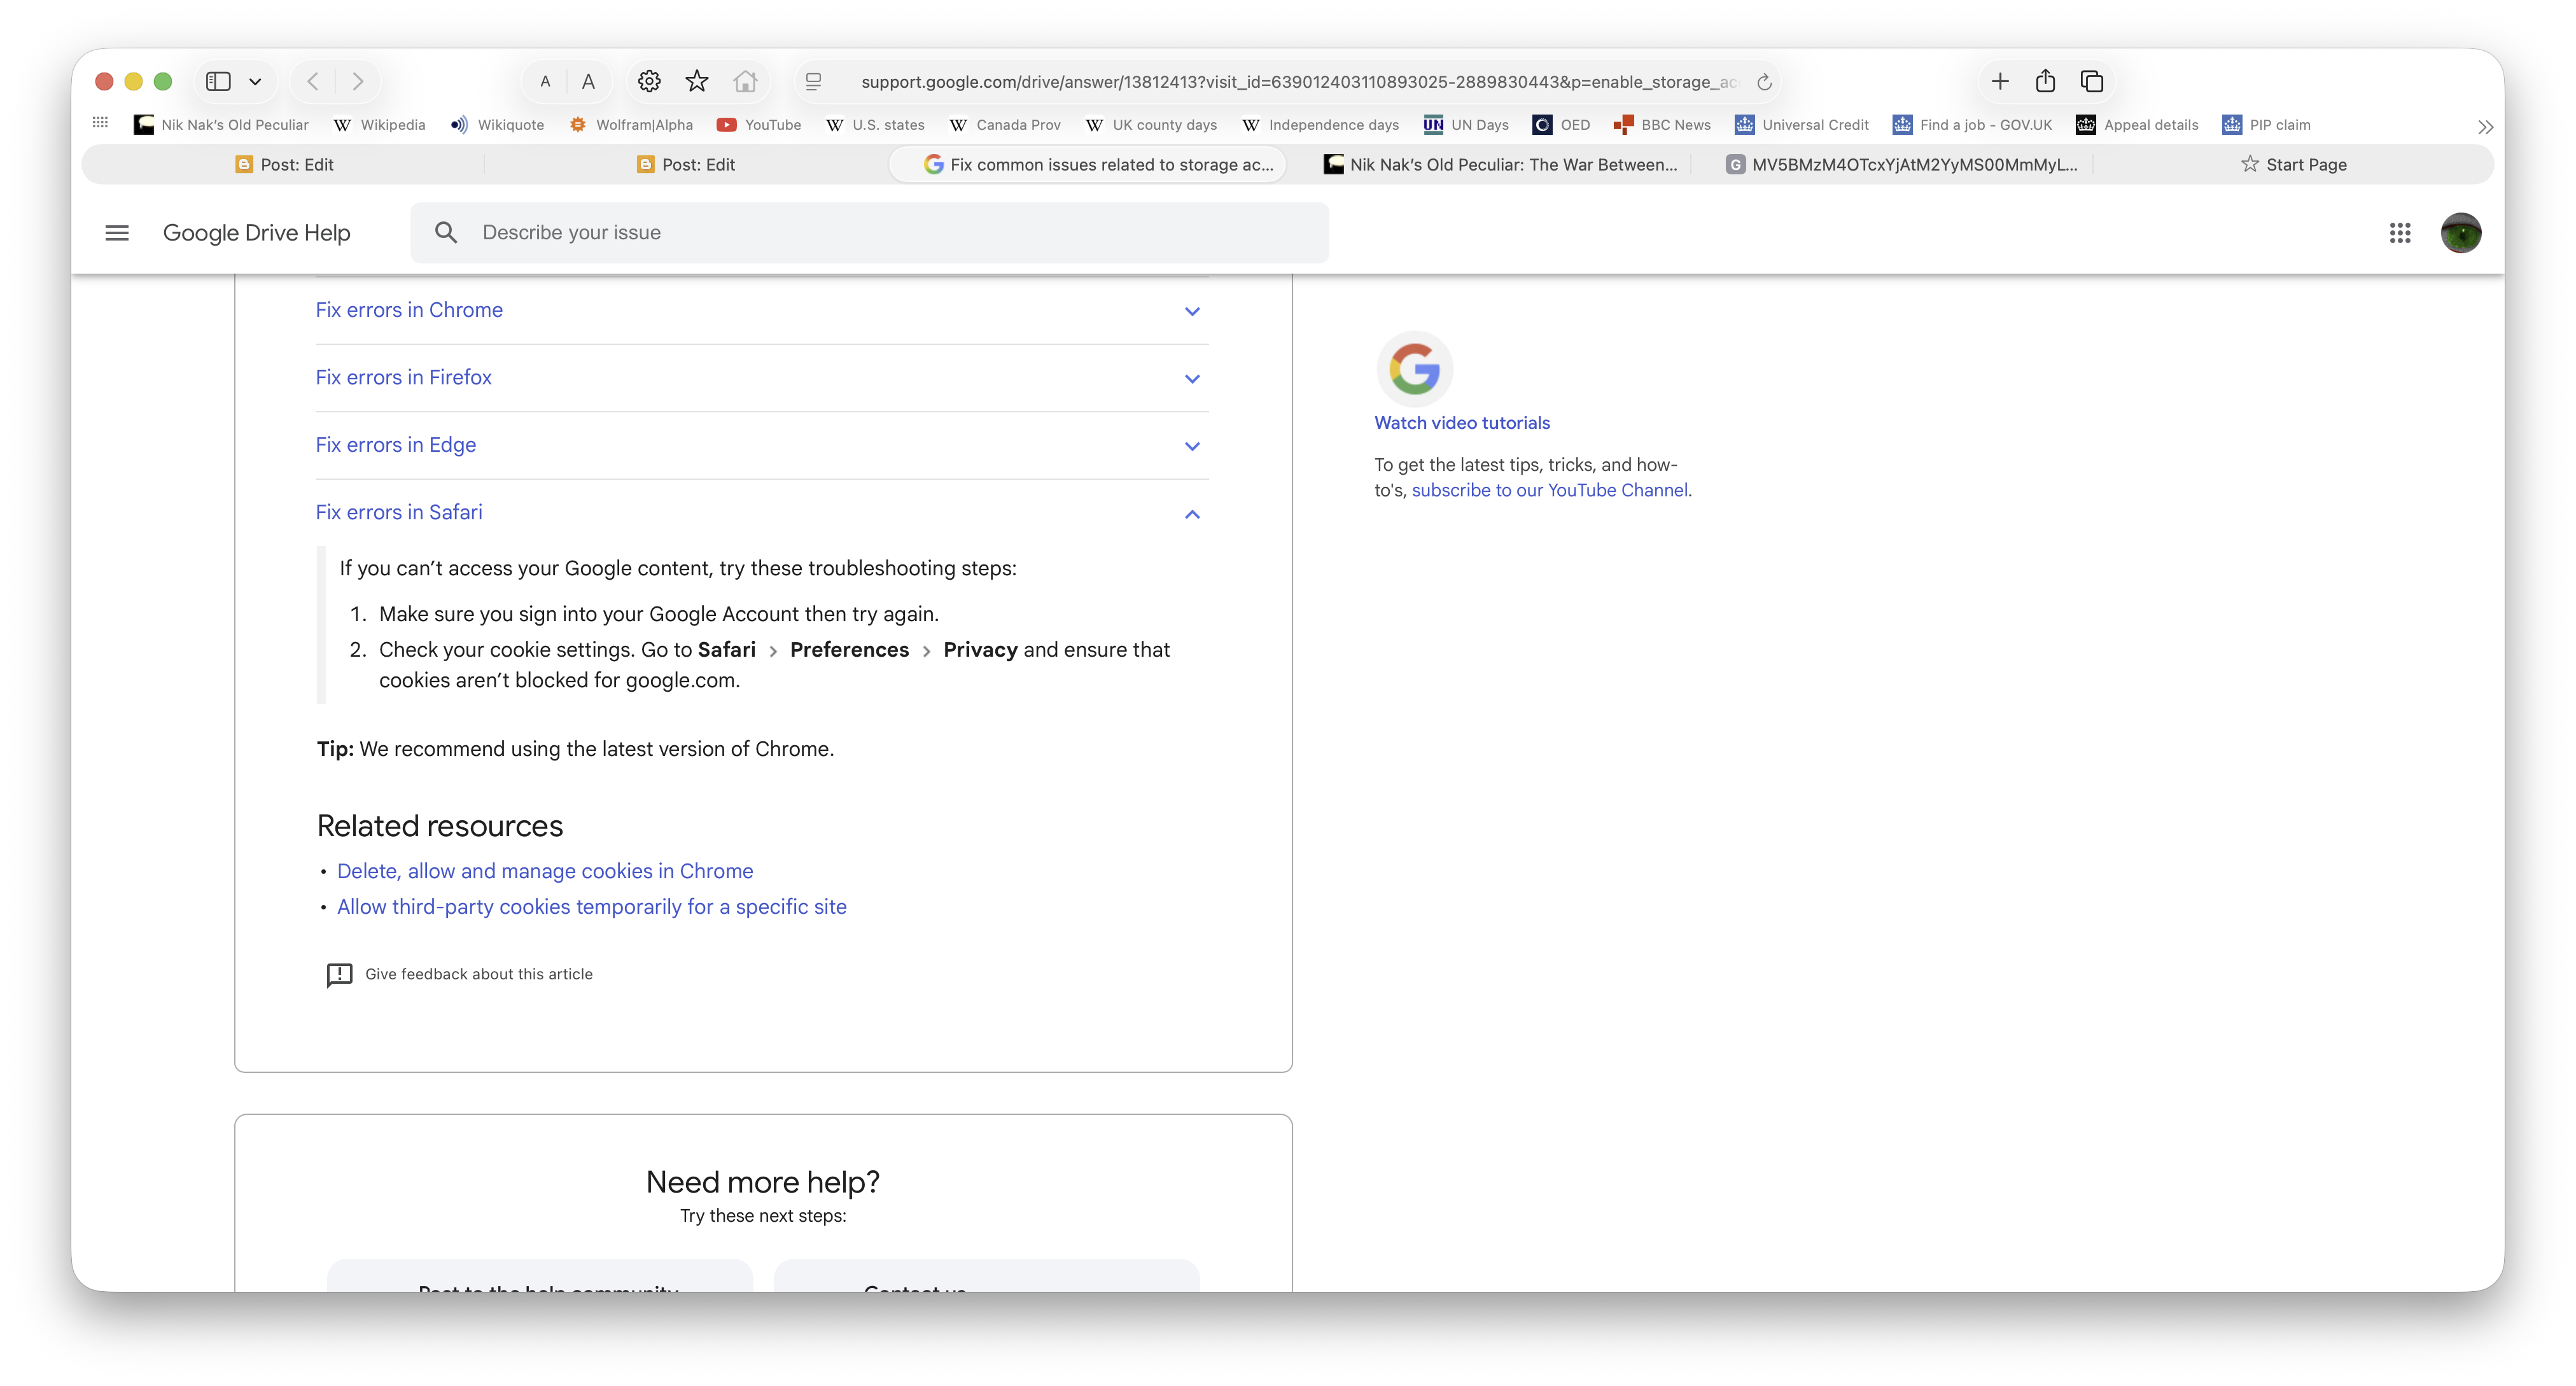
Task: Click the reload page icon
Action: pos(1764,82)
